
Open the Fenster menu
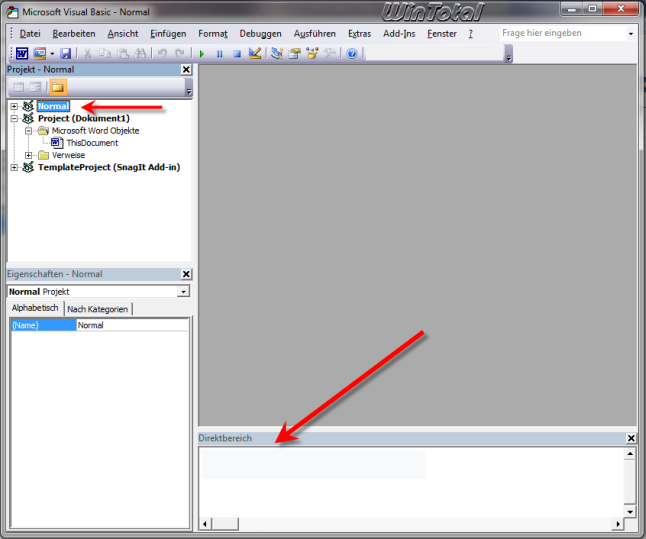point(442,34)
